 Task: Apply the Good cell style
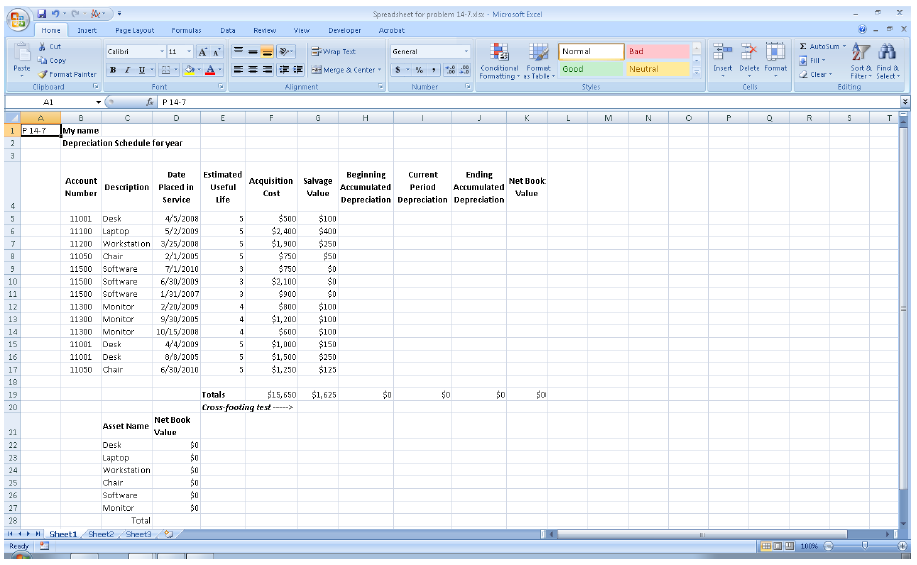pos(591,69)
